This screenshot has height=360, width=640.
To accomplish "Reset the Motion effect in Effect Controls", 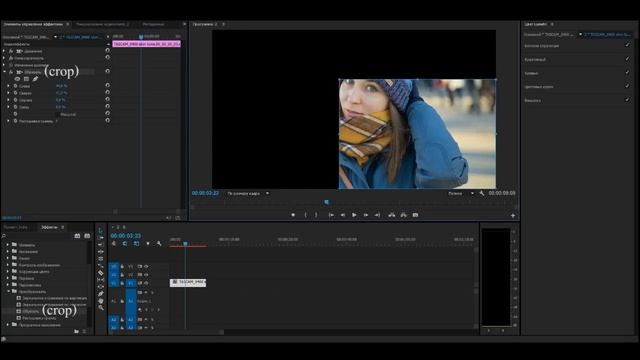I will (107, 51).
